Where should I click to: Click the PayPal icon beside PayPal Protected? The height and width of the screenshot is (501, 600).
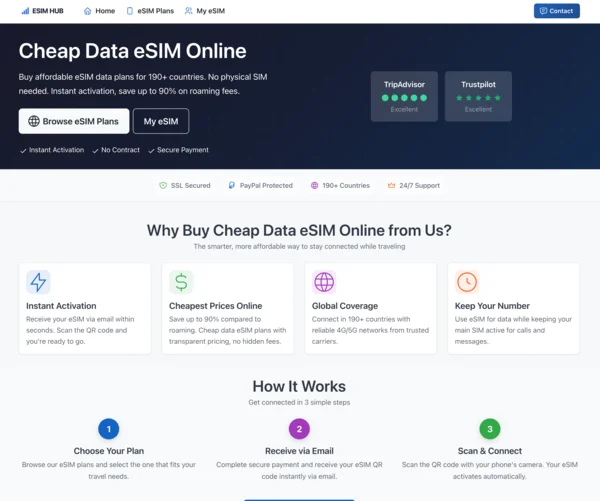click(x=232, y=186)
